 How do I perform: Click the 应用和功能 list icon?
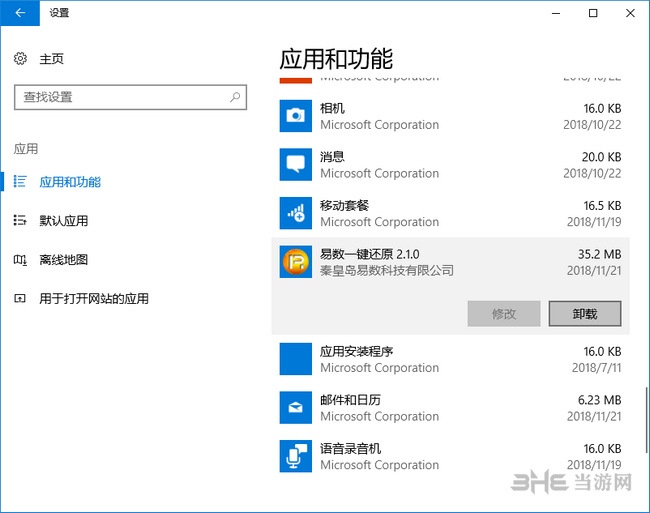(20, 181)
